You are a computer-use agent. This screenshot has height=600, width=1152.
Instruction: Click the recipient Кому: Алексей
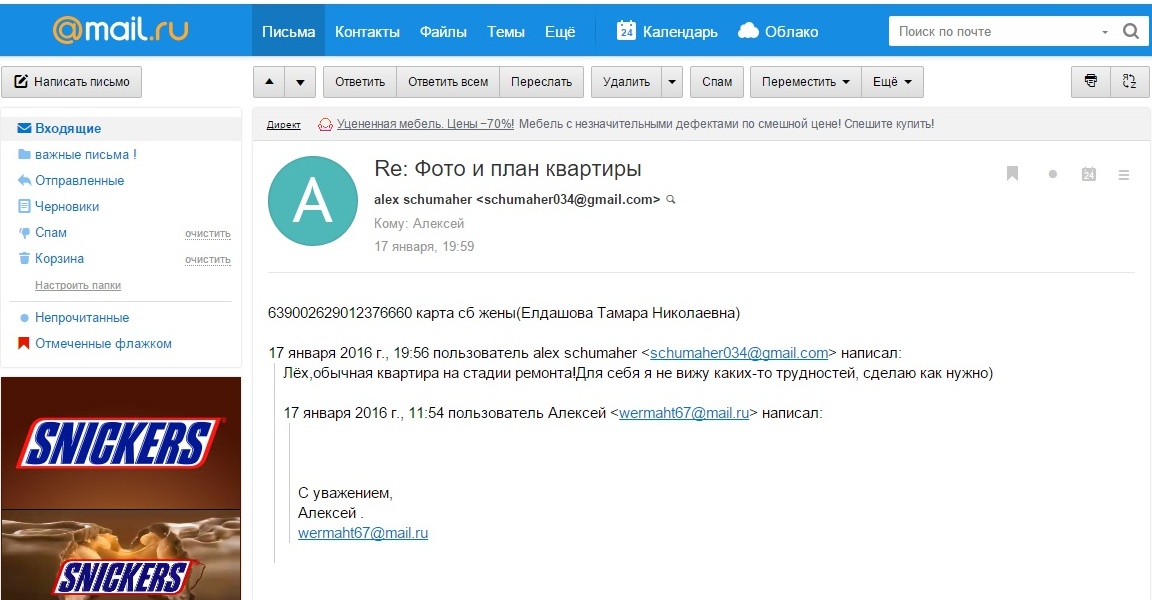419,223
